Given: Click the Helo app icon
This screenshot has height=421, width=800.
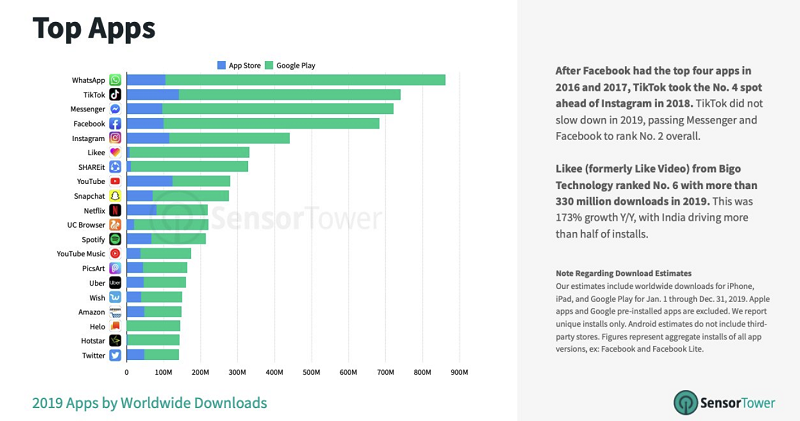Looking at the screenshot, I should point(115,326).
